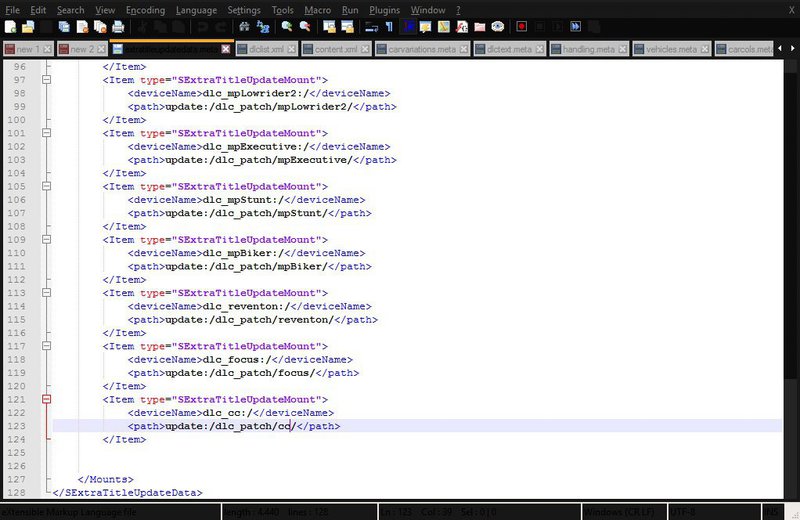Viewport: 800px width, 520px height.
Task: Click the New file toolbar icon
Action: 10,27
